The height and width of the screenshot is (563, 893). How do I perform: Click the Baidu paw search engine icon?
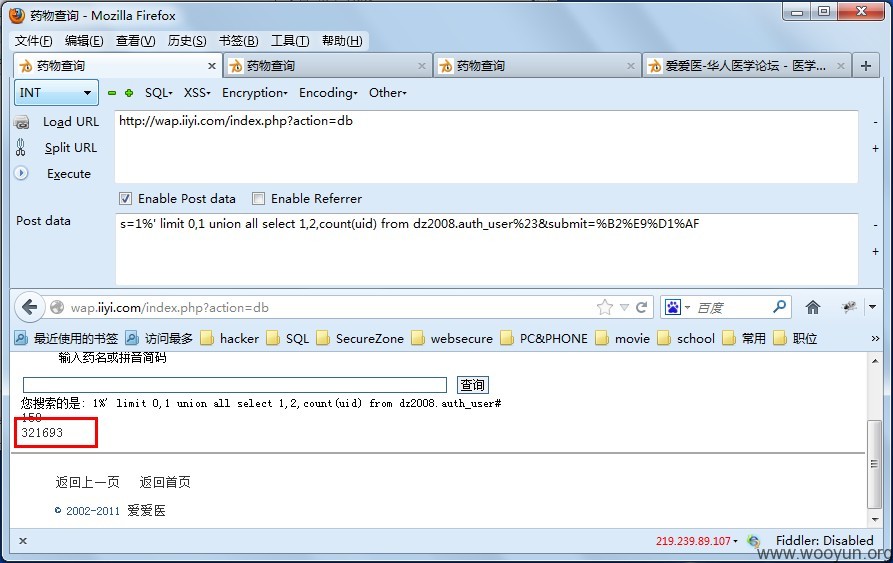coord(673,307)
